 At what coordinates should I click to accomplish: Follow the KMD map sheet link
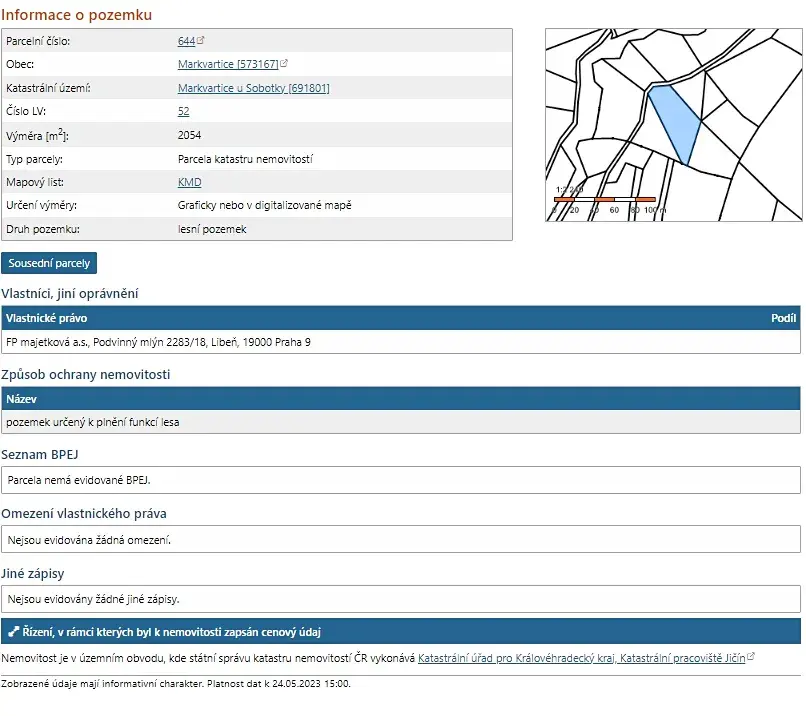point(189,182)
